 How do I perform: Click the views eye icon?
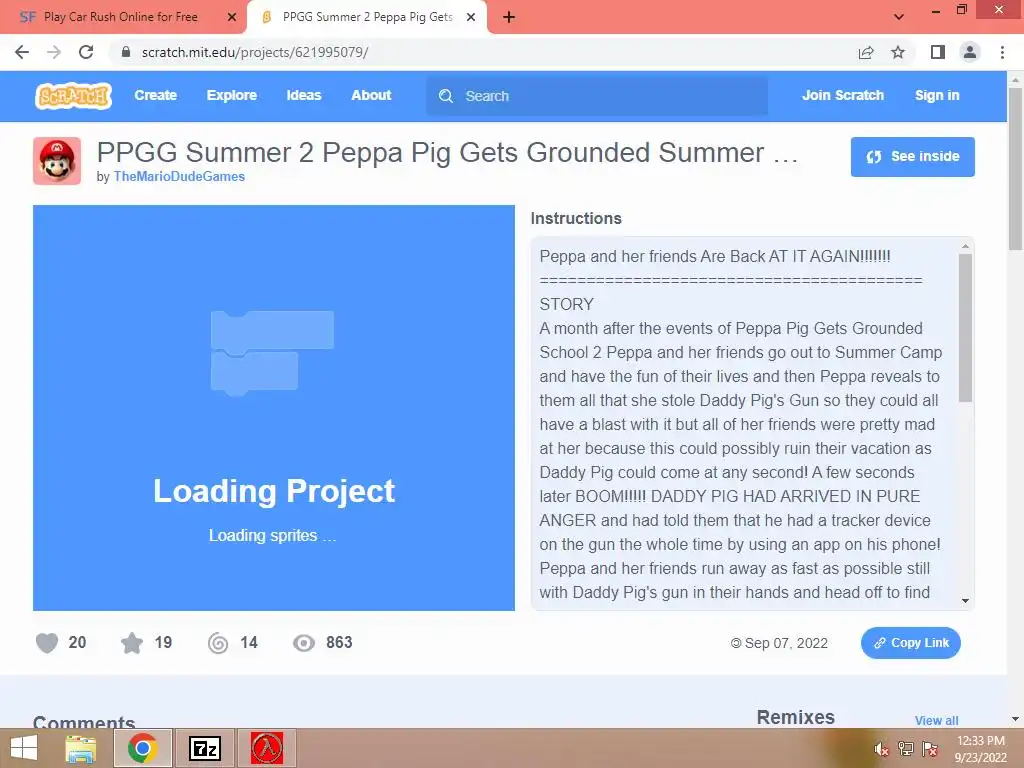pyautogui.click(x=304, y=643)
